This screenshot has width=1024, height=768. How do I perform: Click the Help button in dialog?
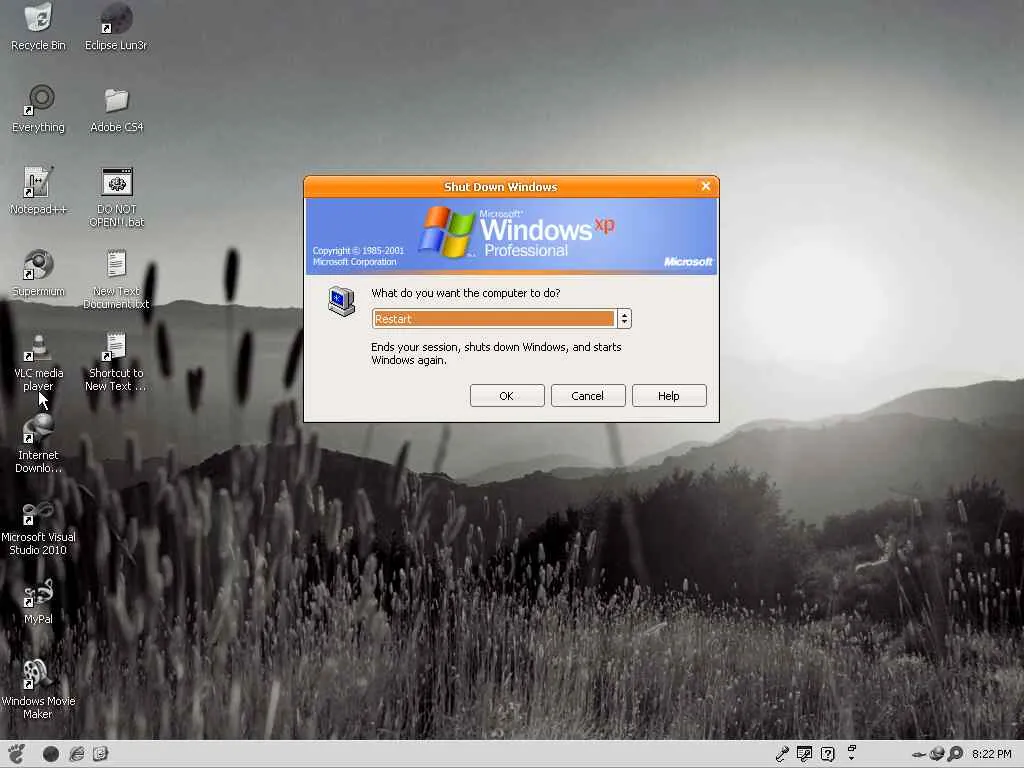669,396
